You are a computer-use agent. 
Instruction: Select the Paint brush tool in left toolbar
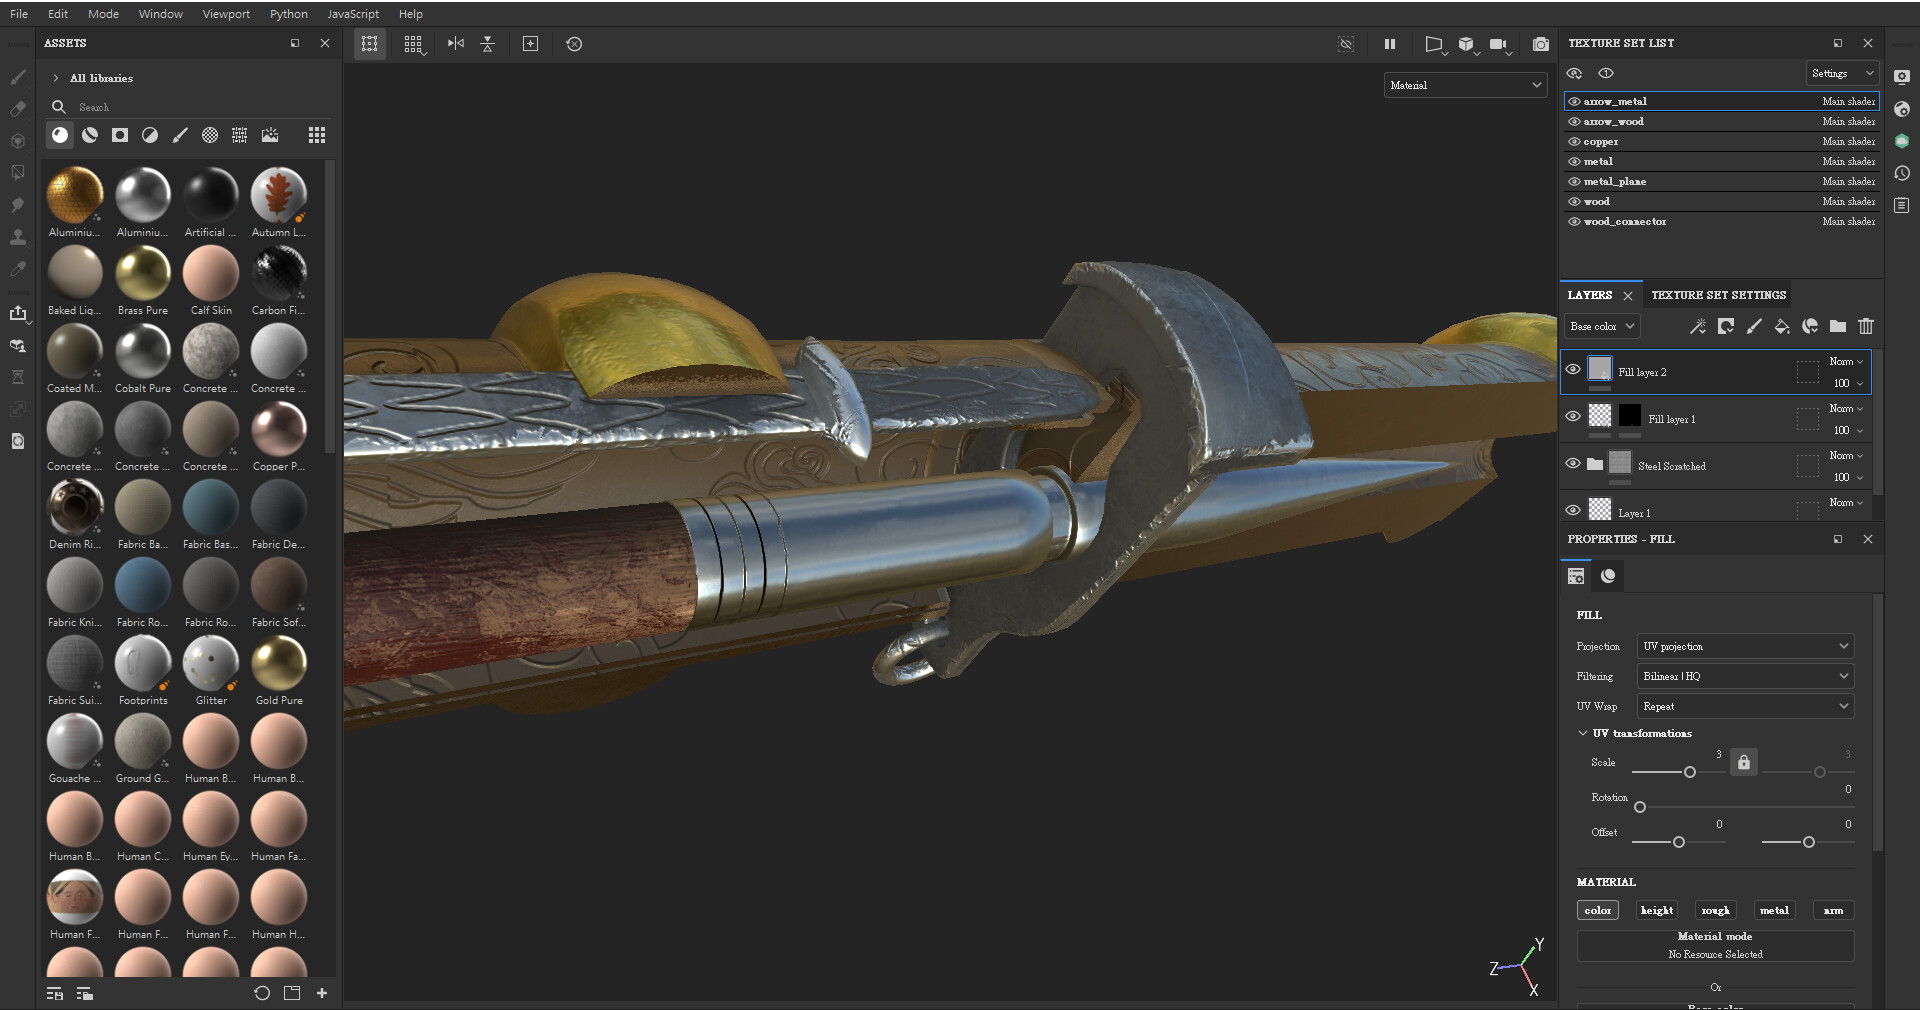[17, 77]
